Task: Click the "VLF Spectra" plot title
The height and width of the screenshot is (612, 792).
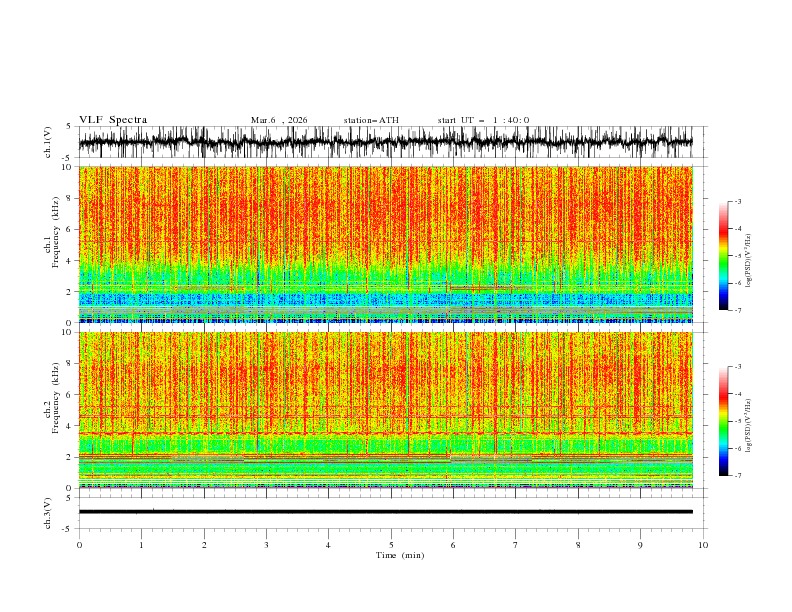Action: pyautogui.click(x=113, y=120)
